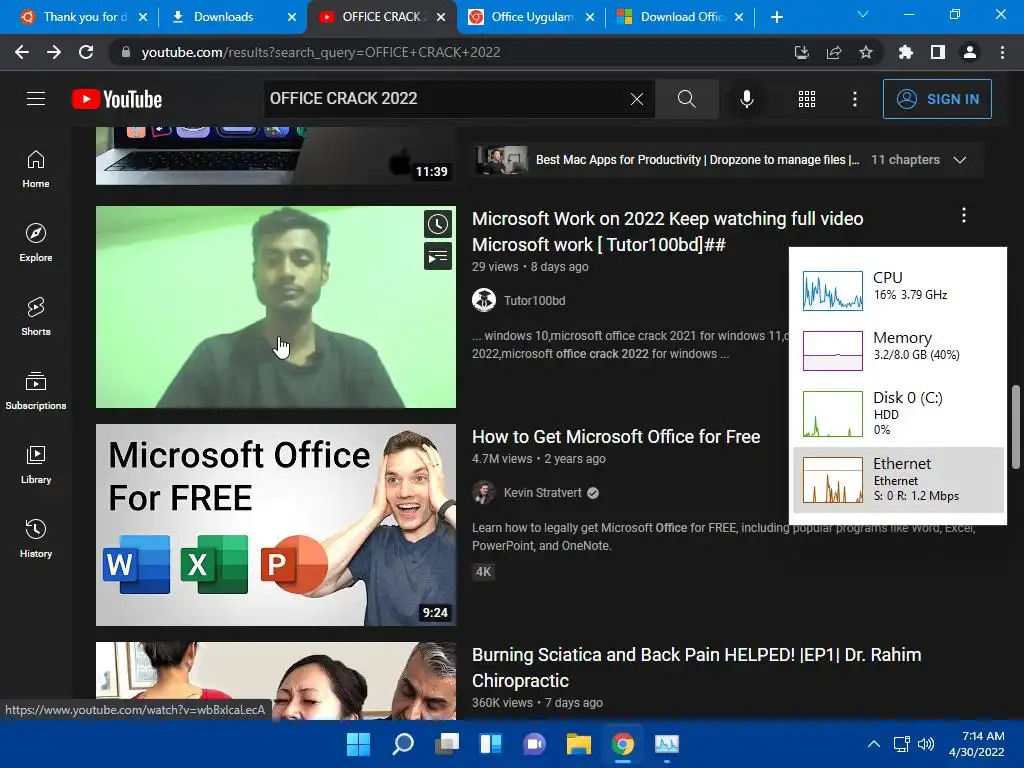Click in the YouTube search input field
The image size is (1024, 768).
click(444, 99)
